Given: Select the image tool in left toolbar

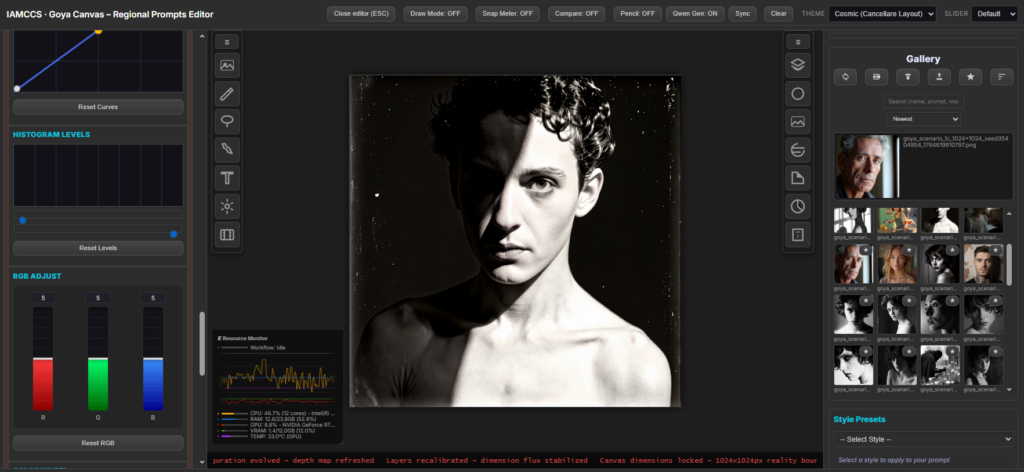Looking at the screenshot, I should coord(227,65).
